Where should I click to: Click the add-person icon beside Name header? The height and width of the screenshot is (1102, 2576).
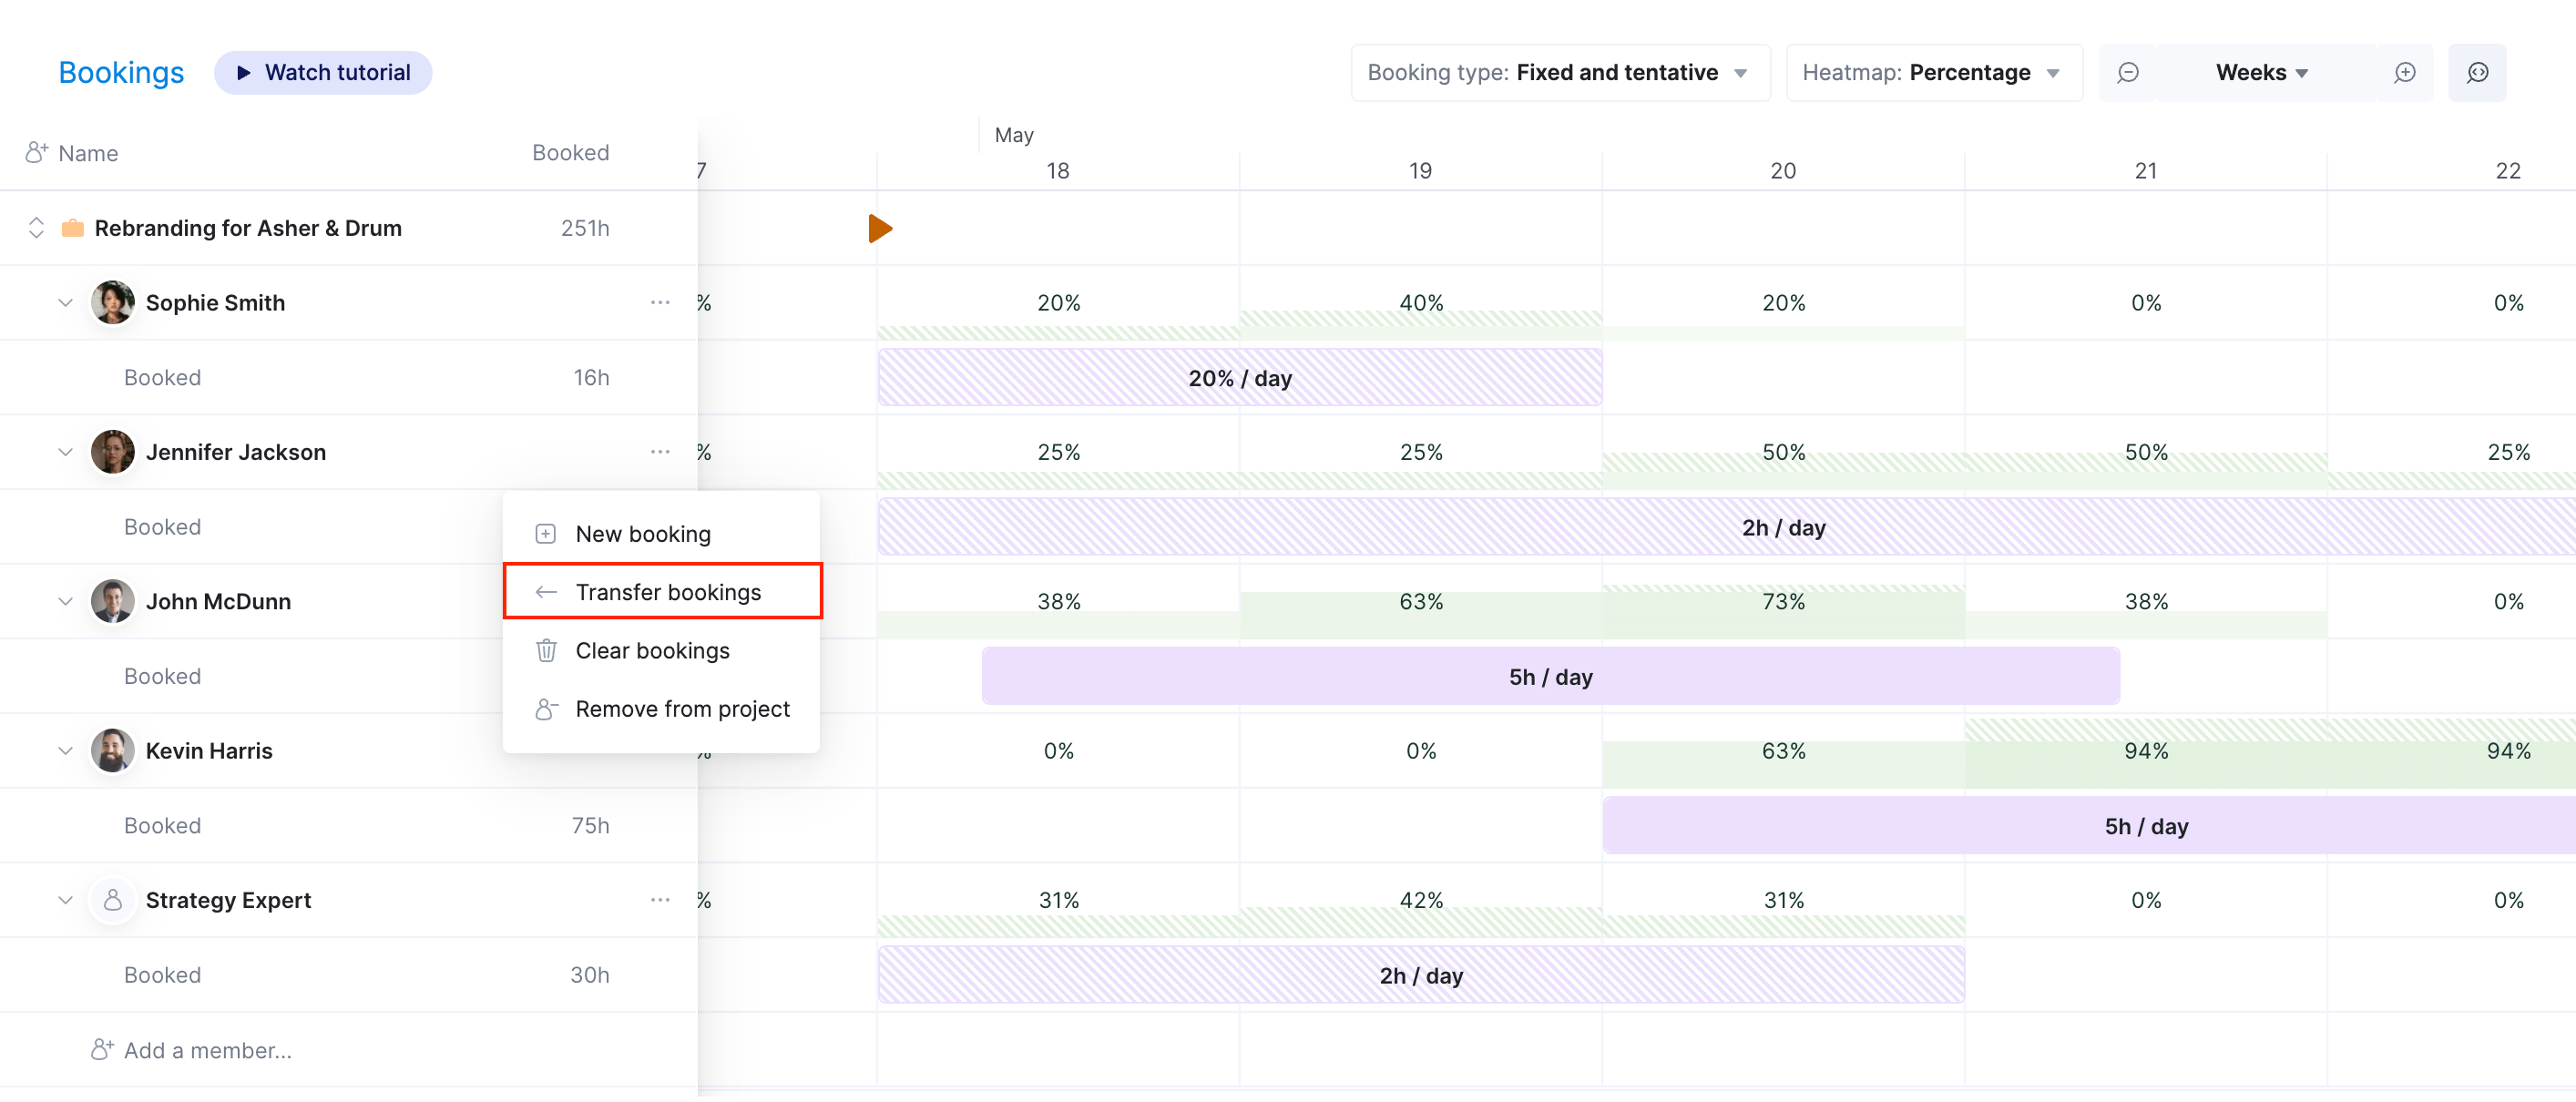pyautogui.click(x=37, y=153)
